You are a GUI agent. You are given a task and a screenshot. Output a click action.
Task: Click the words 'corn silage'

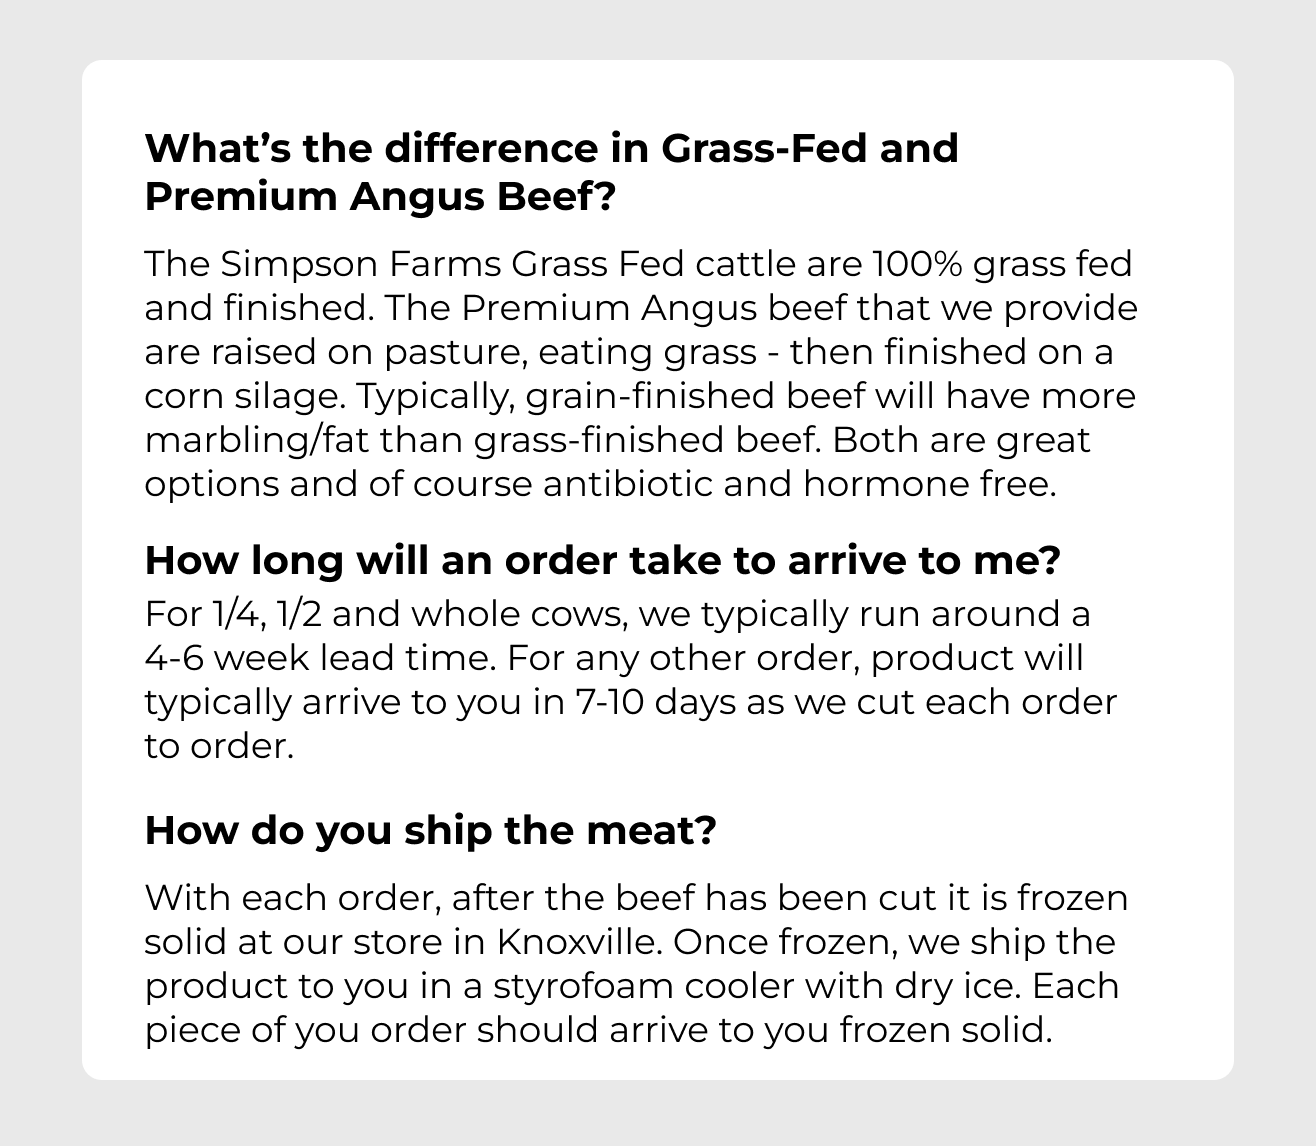tap(242, 397)
